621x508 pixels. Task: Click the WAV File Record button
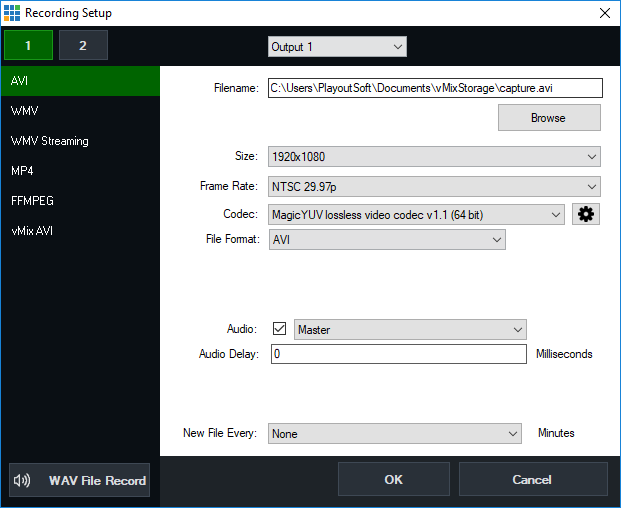[80, 480]
